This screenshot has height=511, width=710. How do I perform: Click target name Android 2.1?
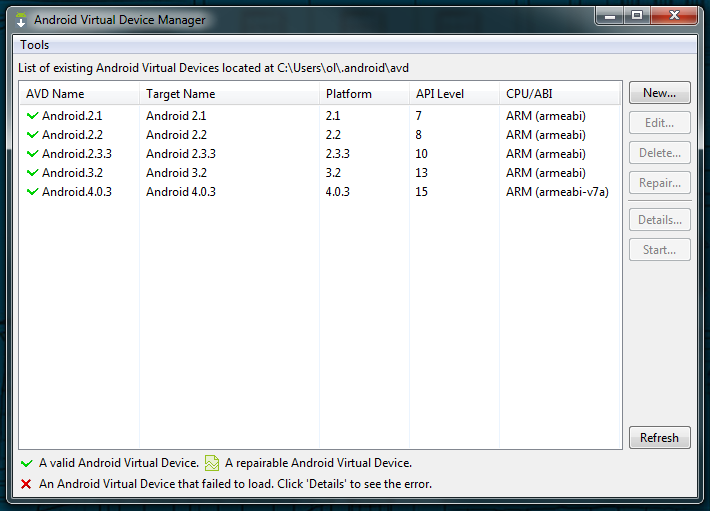pyautogui.click(x=176, y=116)
